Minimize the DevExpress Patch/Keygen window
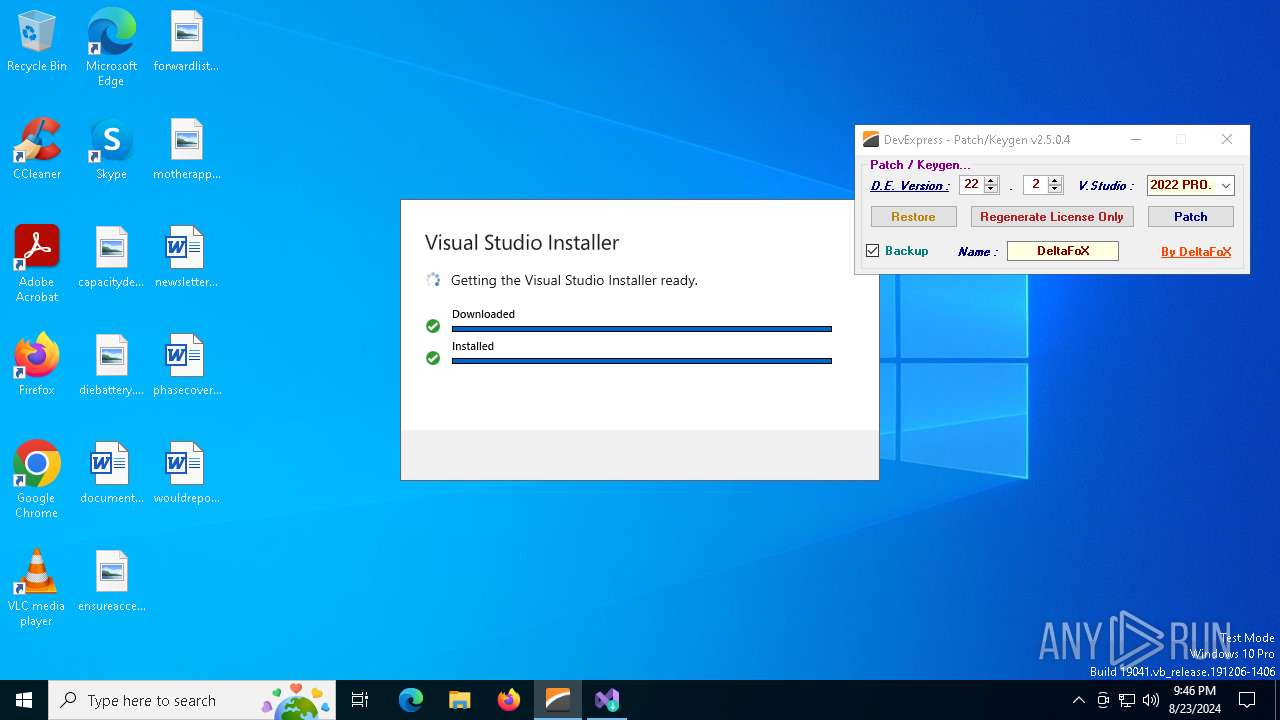Image resolution: width=1280 pixels, height=720 pixels. [1136, 140]
